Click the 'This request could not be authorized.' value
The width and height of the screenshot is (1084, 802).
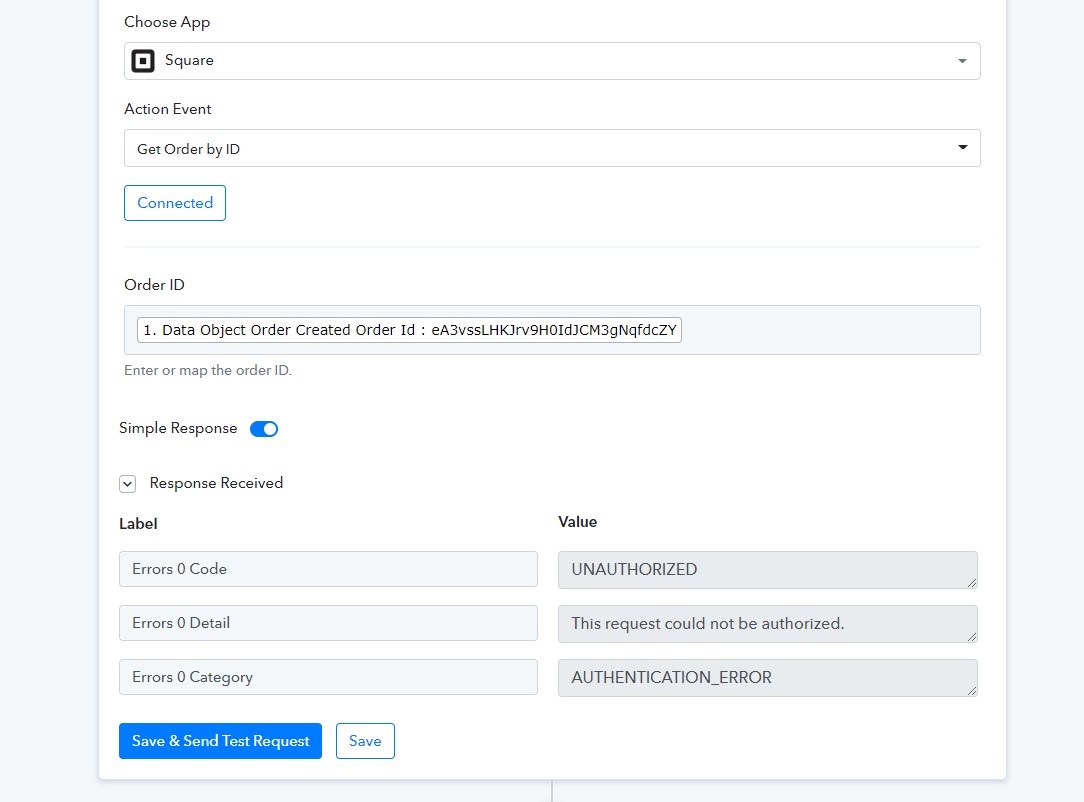(x=767, y=624)
